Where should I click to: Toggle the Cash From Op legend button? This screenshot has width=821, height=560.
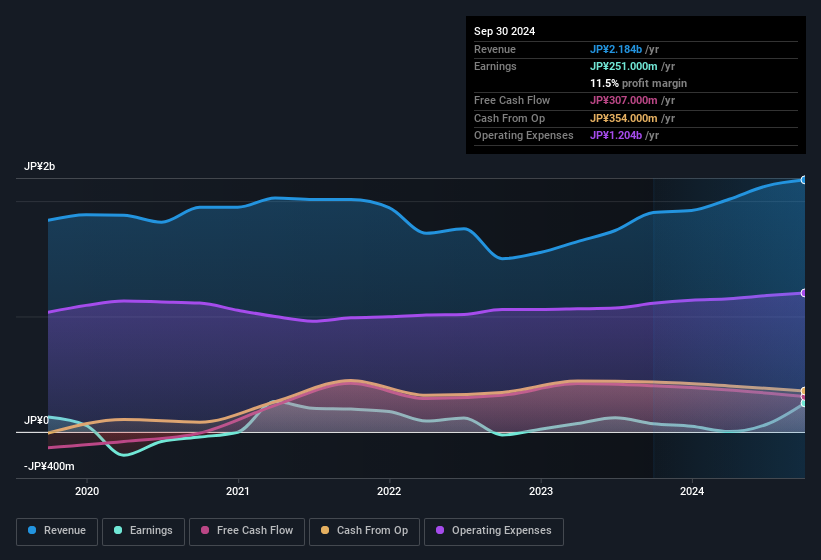[364, 531]
